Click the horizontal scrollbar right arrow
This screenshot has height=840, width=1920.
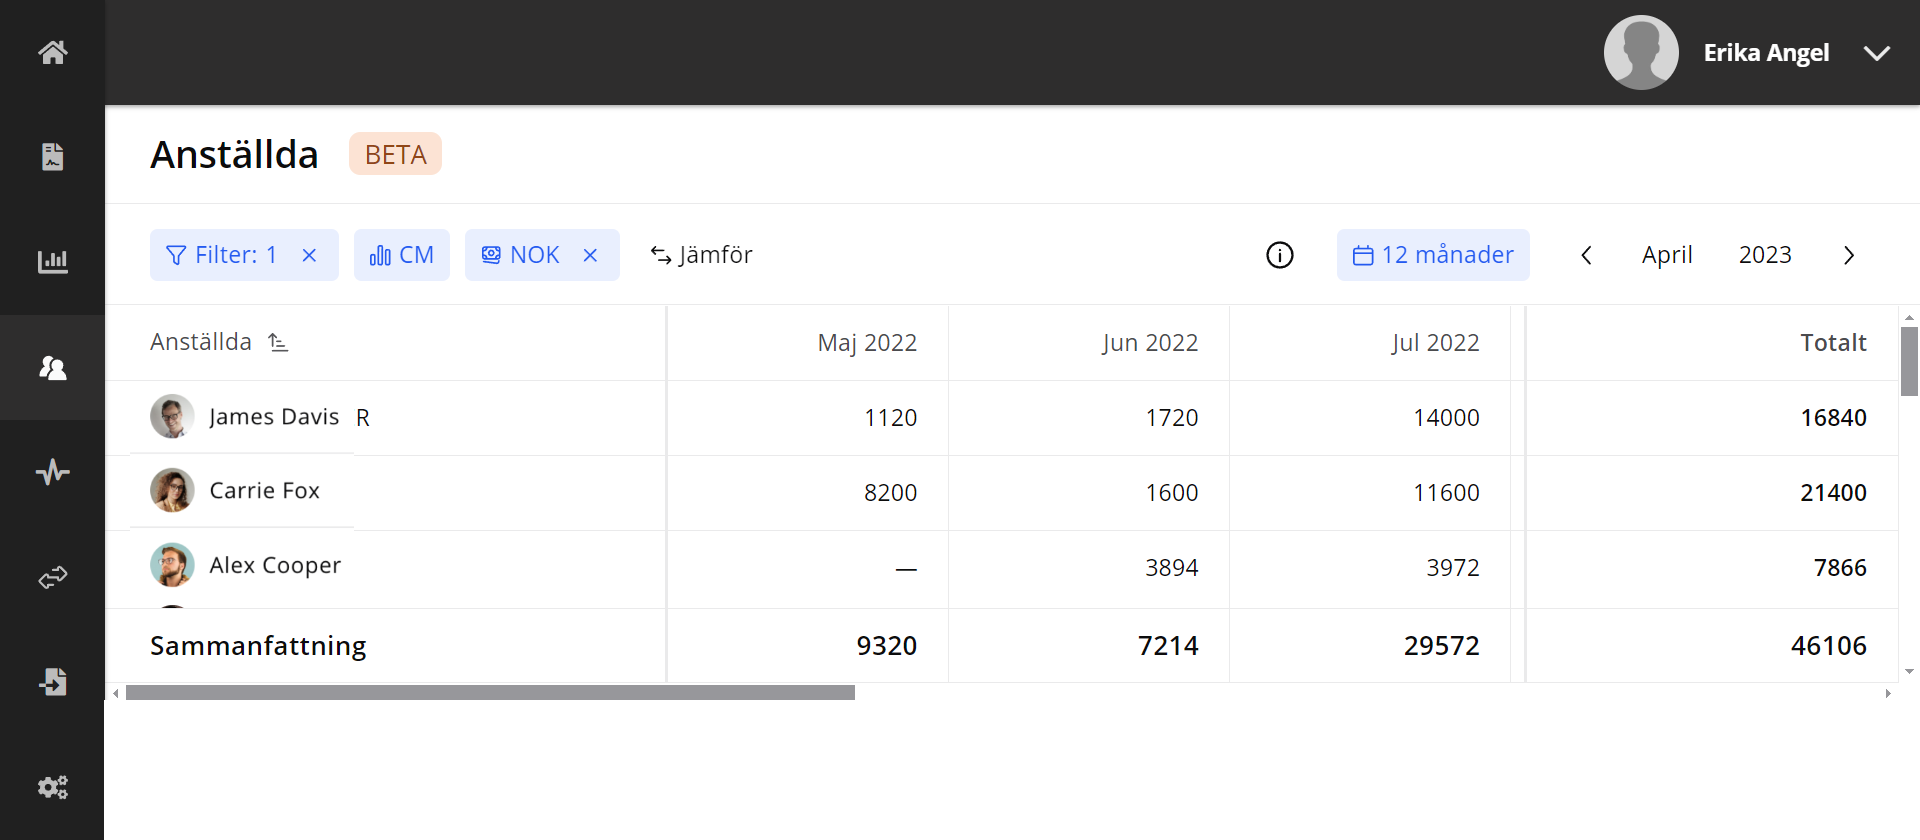(1888, 693)
